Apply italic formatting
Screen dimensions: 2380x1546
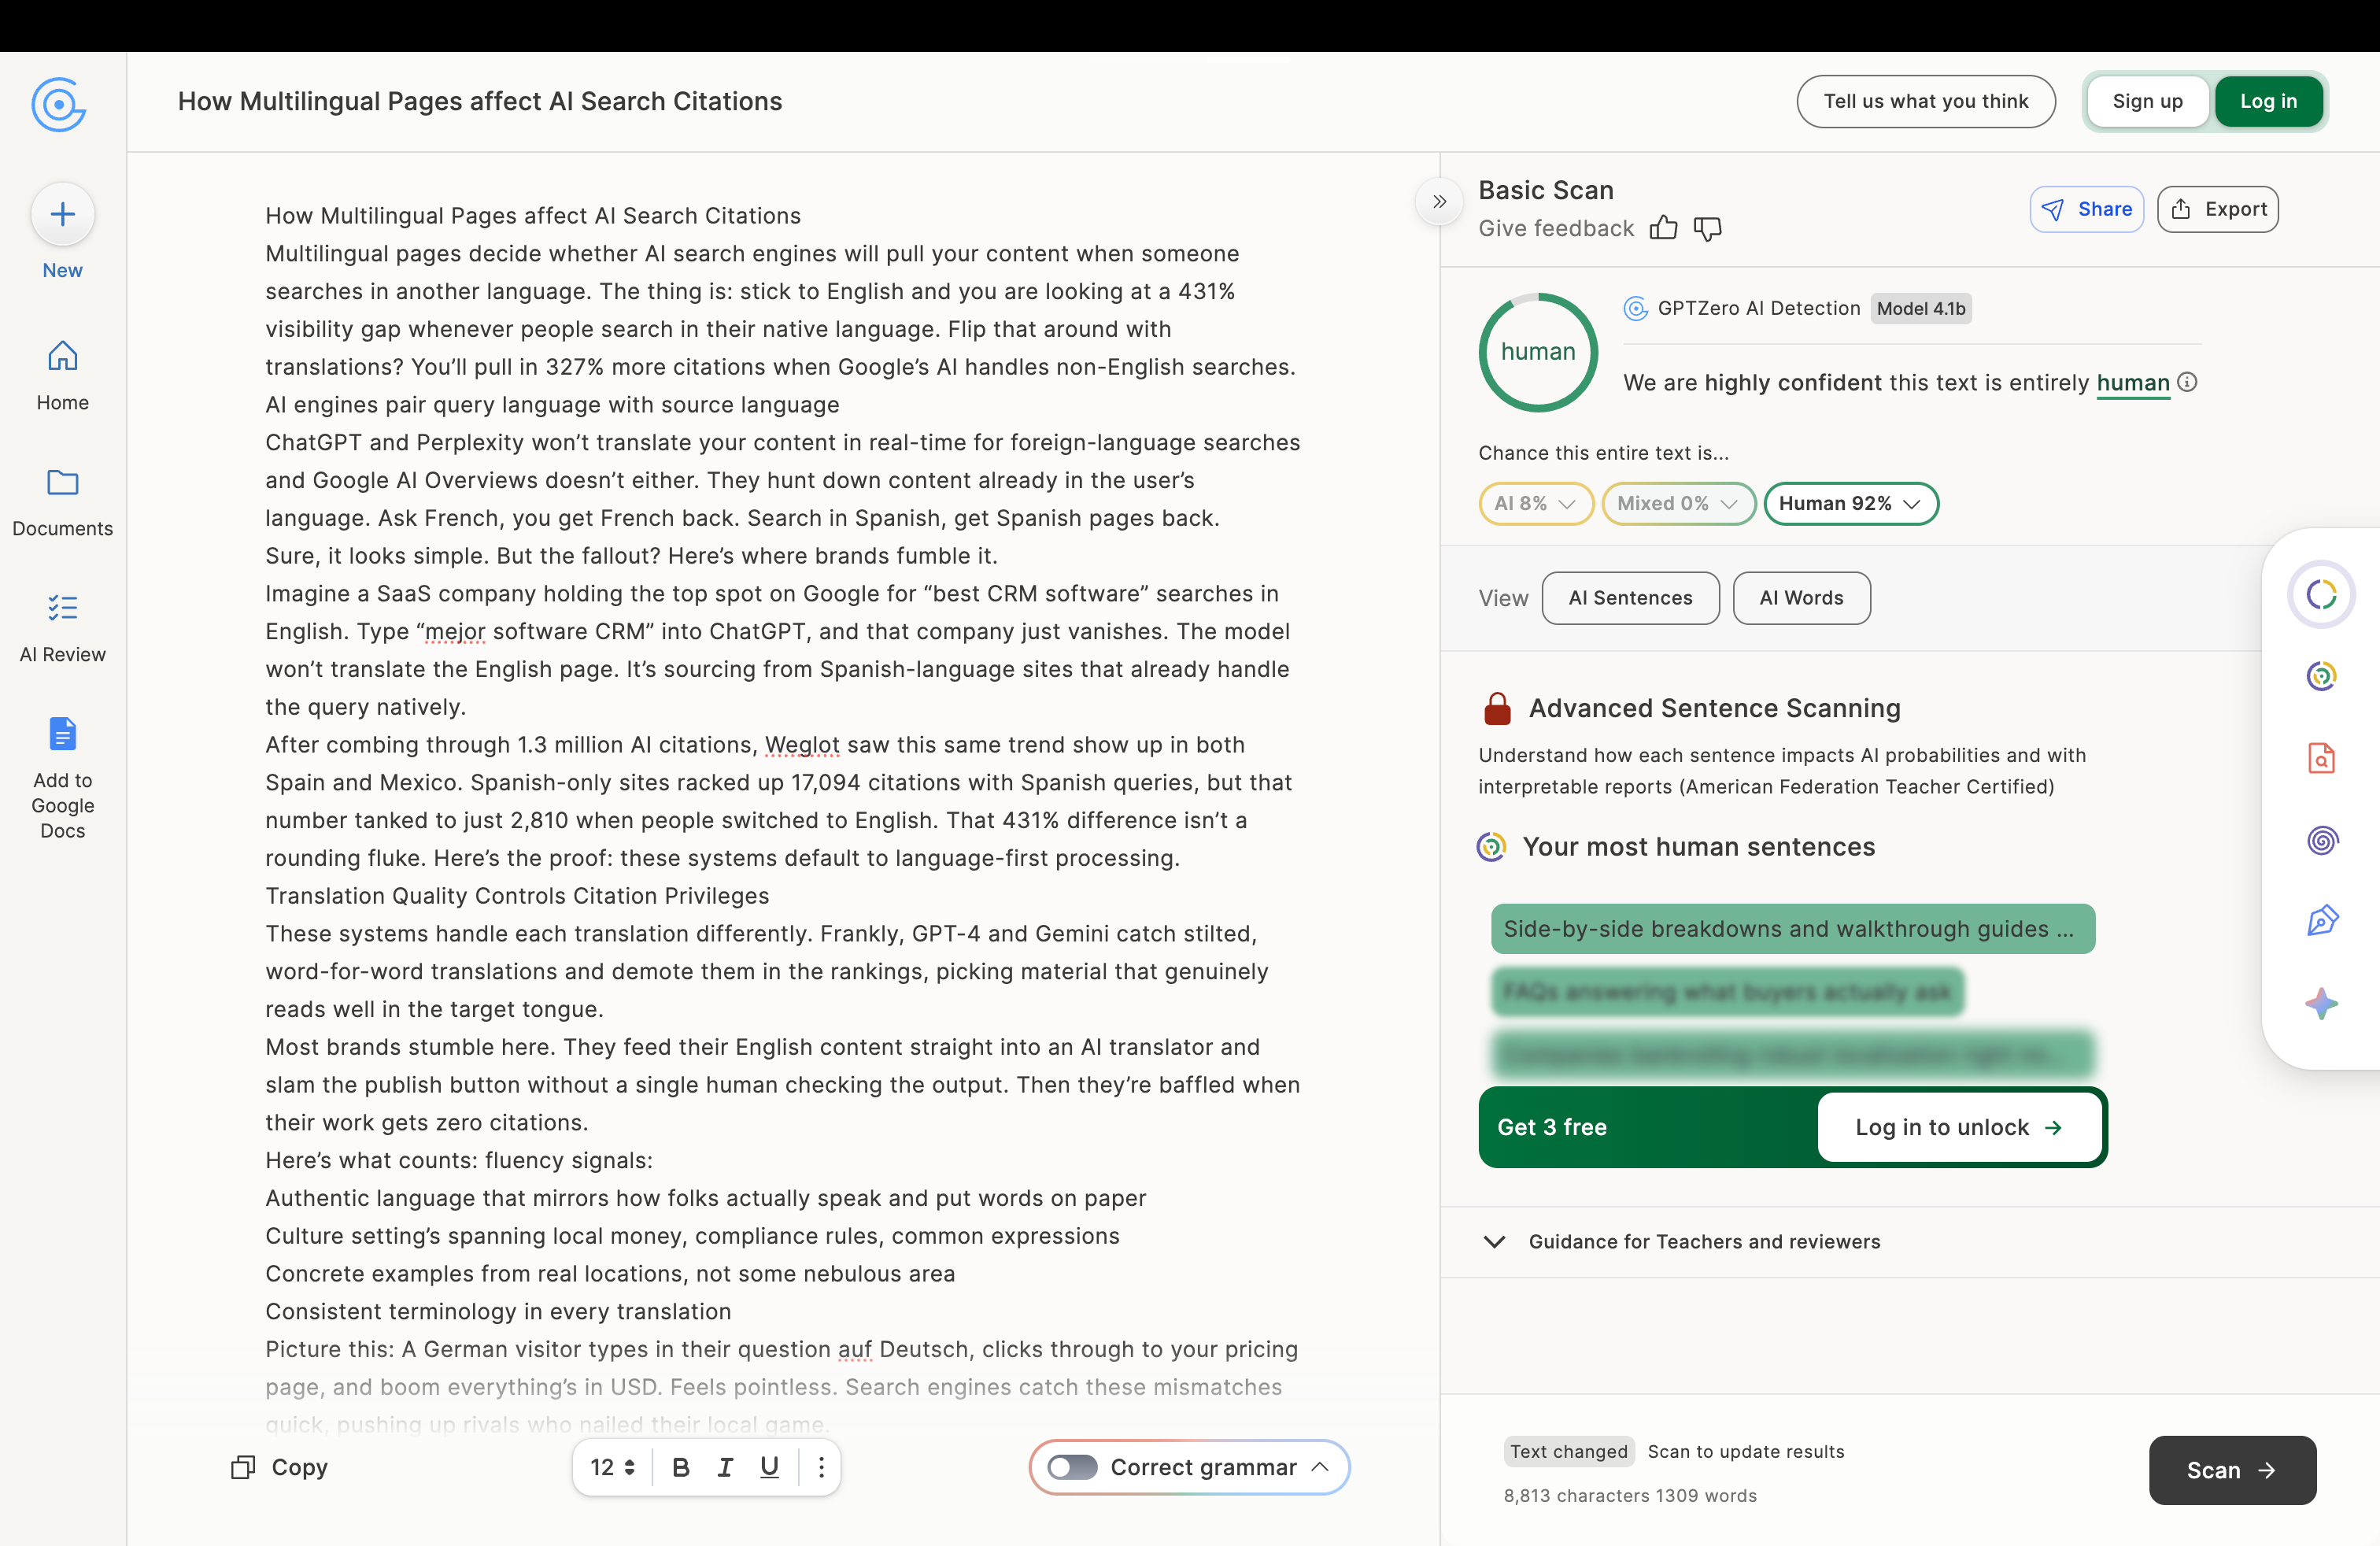(x=725, y=1467)
